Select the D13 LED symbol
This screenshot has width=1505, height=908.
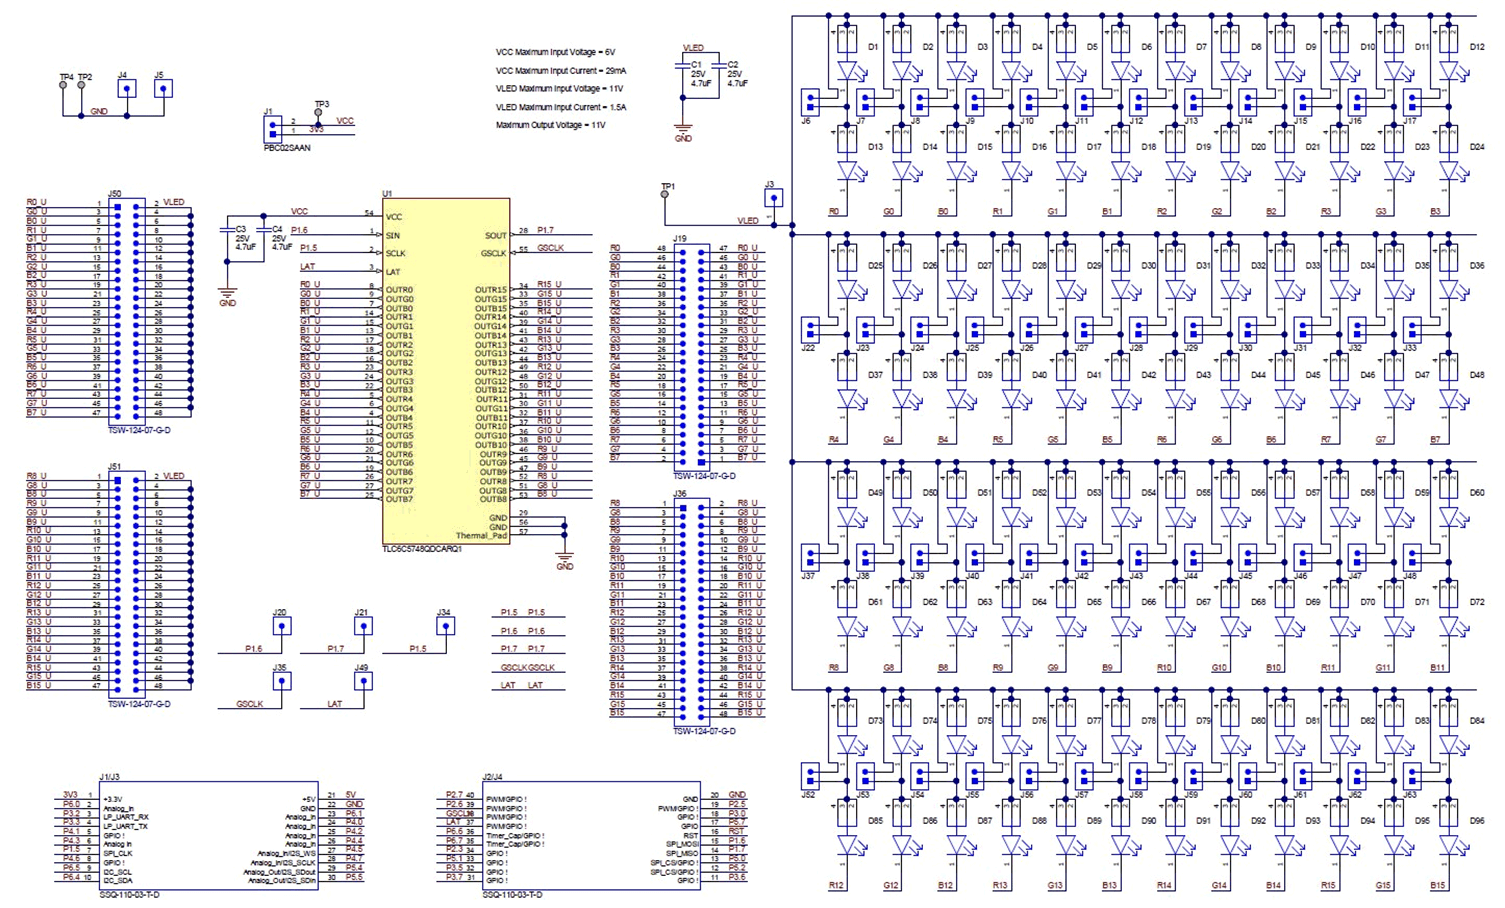[851, 171]
